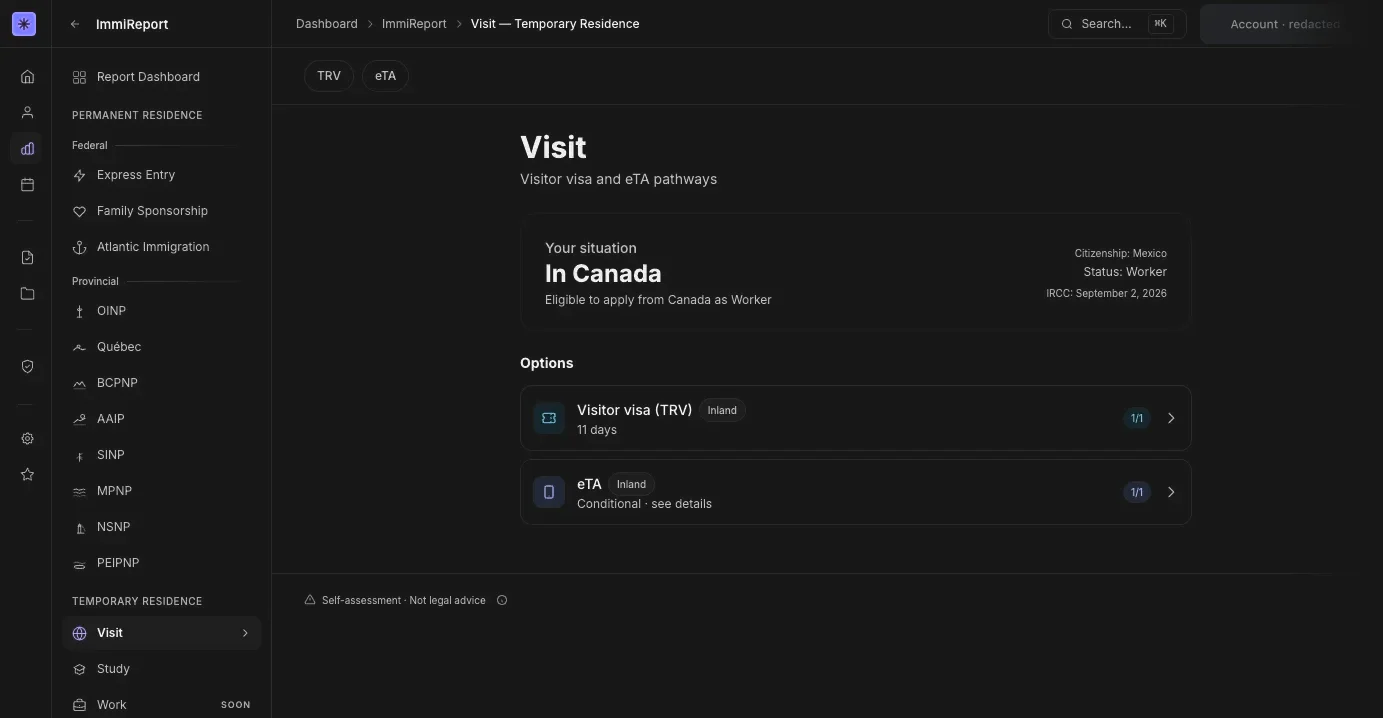This screenshot has width=1383, height=718.
Task: Click the Account button in header
Action: pos(1284,24)
